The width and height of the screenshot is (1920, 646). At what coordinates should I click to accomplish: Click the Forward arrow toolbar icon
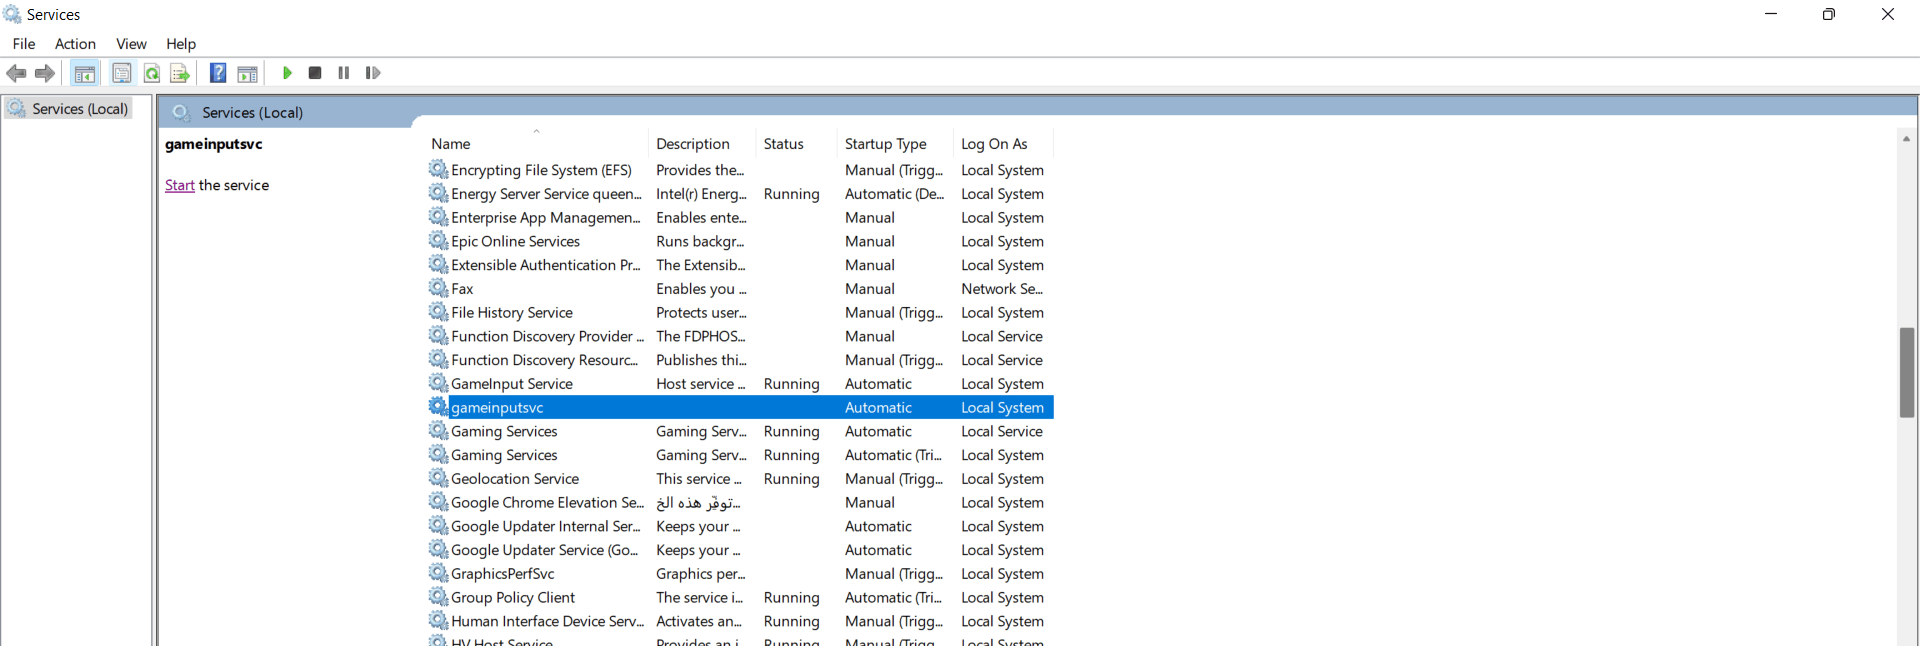[45, 73]
